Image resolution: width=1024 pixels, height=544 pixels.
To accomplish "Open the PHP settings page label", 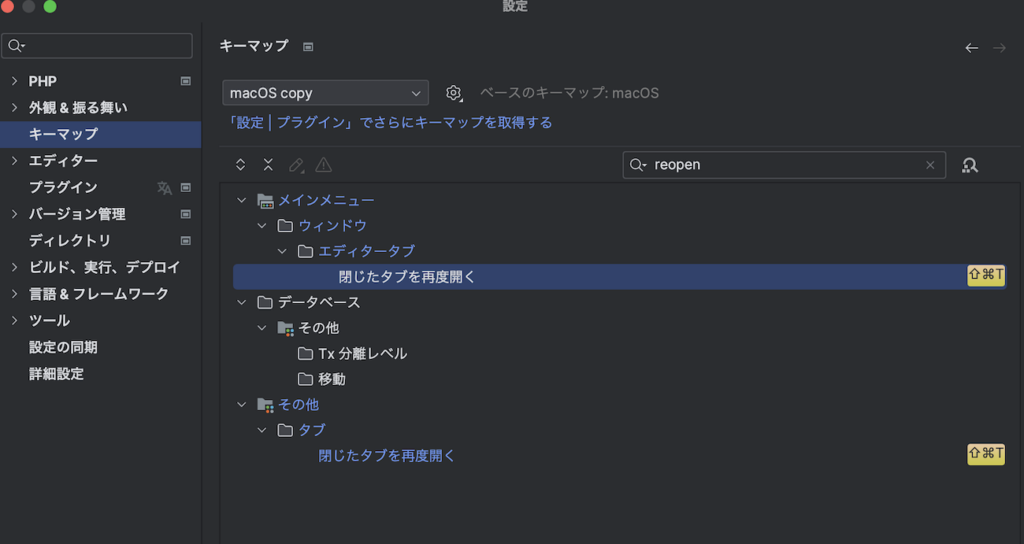I will point(42,81).
